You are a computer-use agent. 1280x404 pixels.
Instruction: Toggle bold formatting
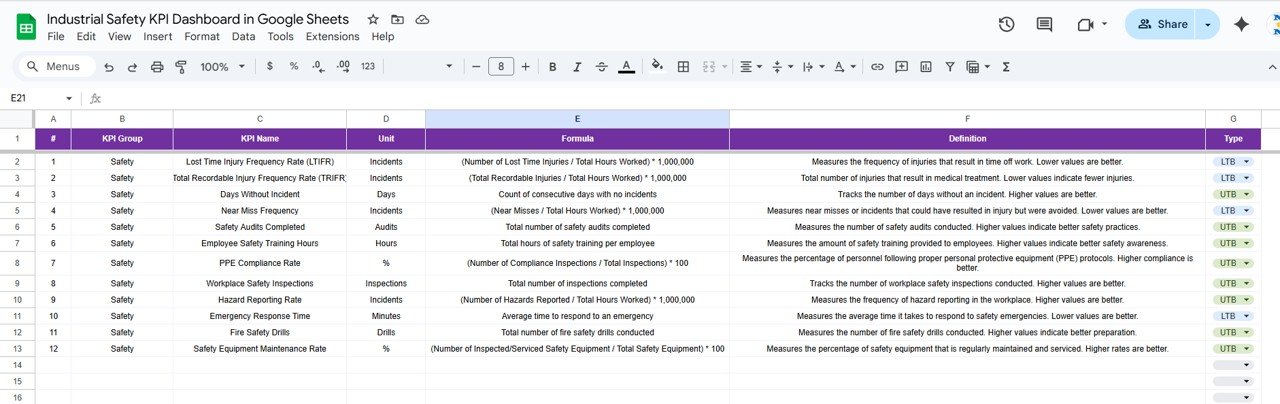pos(552,67)
